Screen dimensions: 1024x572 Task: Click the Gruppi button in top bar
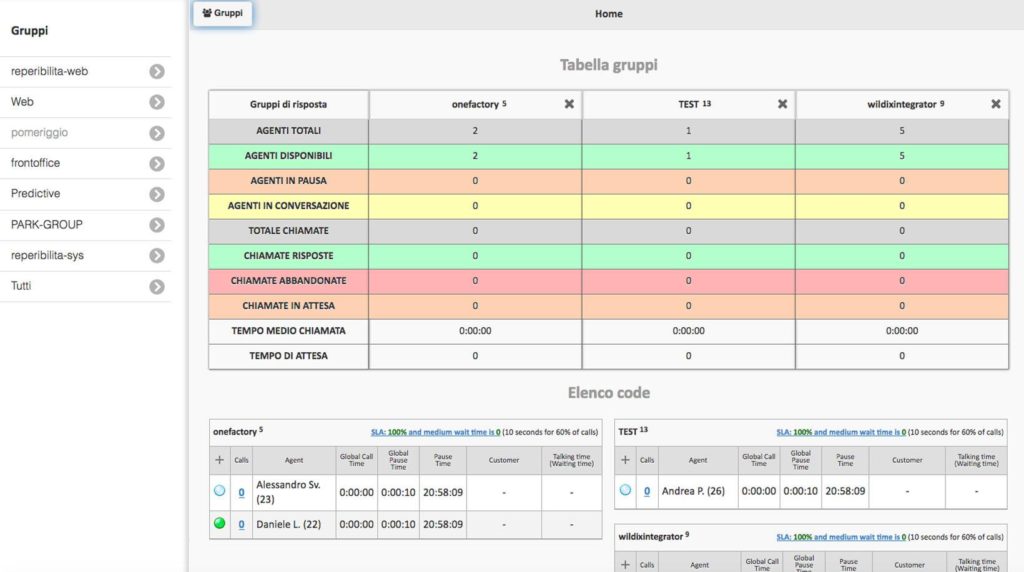(222, 14)
